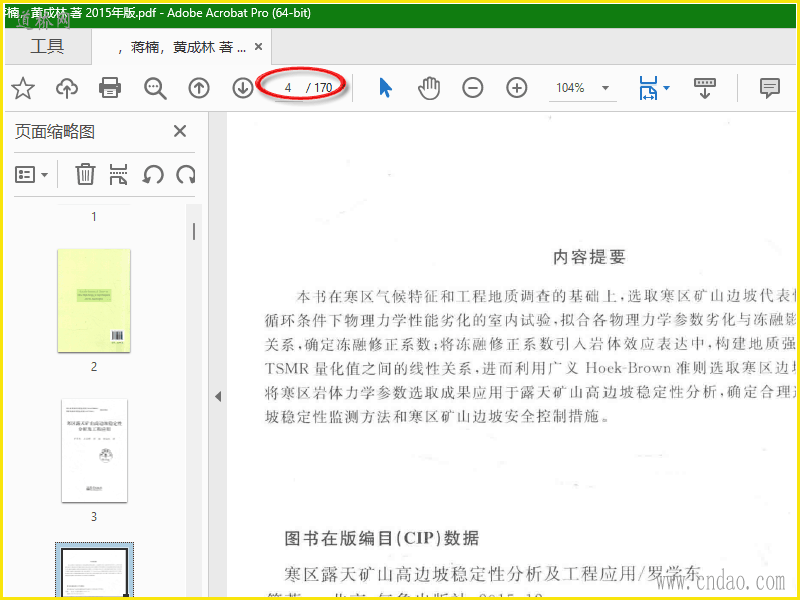Collapse the left panel with triangle arrow
This screenshot has width=800, height=600.
218,396
